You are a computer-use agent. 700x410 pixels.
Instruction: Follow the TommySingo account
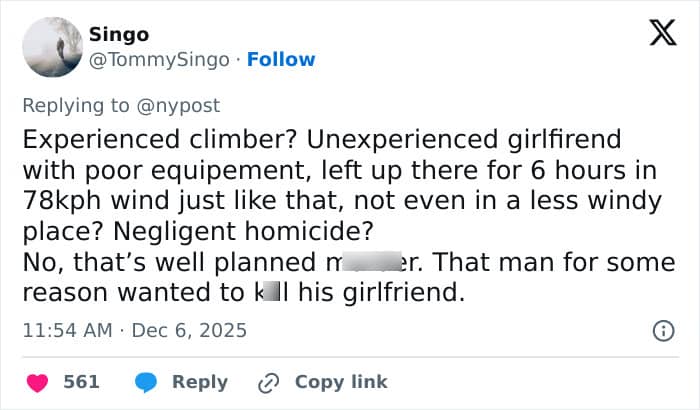(x=281, y=59)
